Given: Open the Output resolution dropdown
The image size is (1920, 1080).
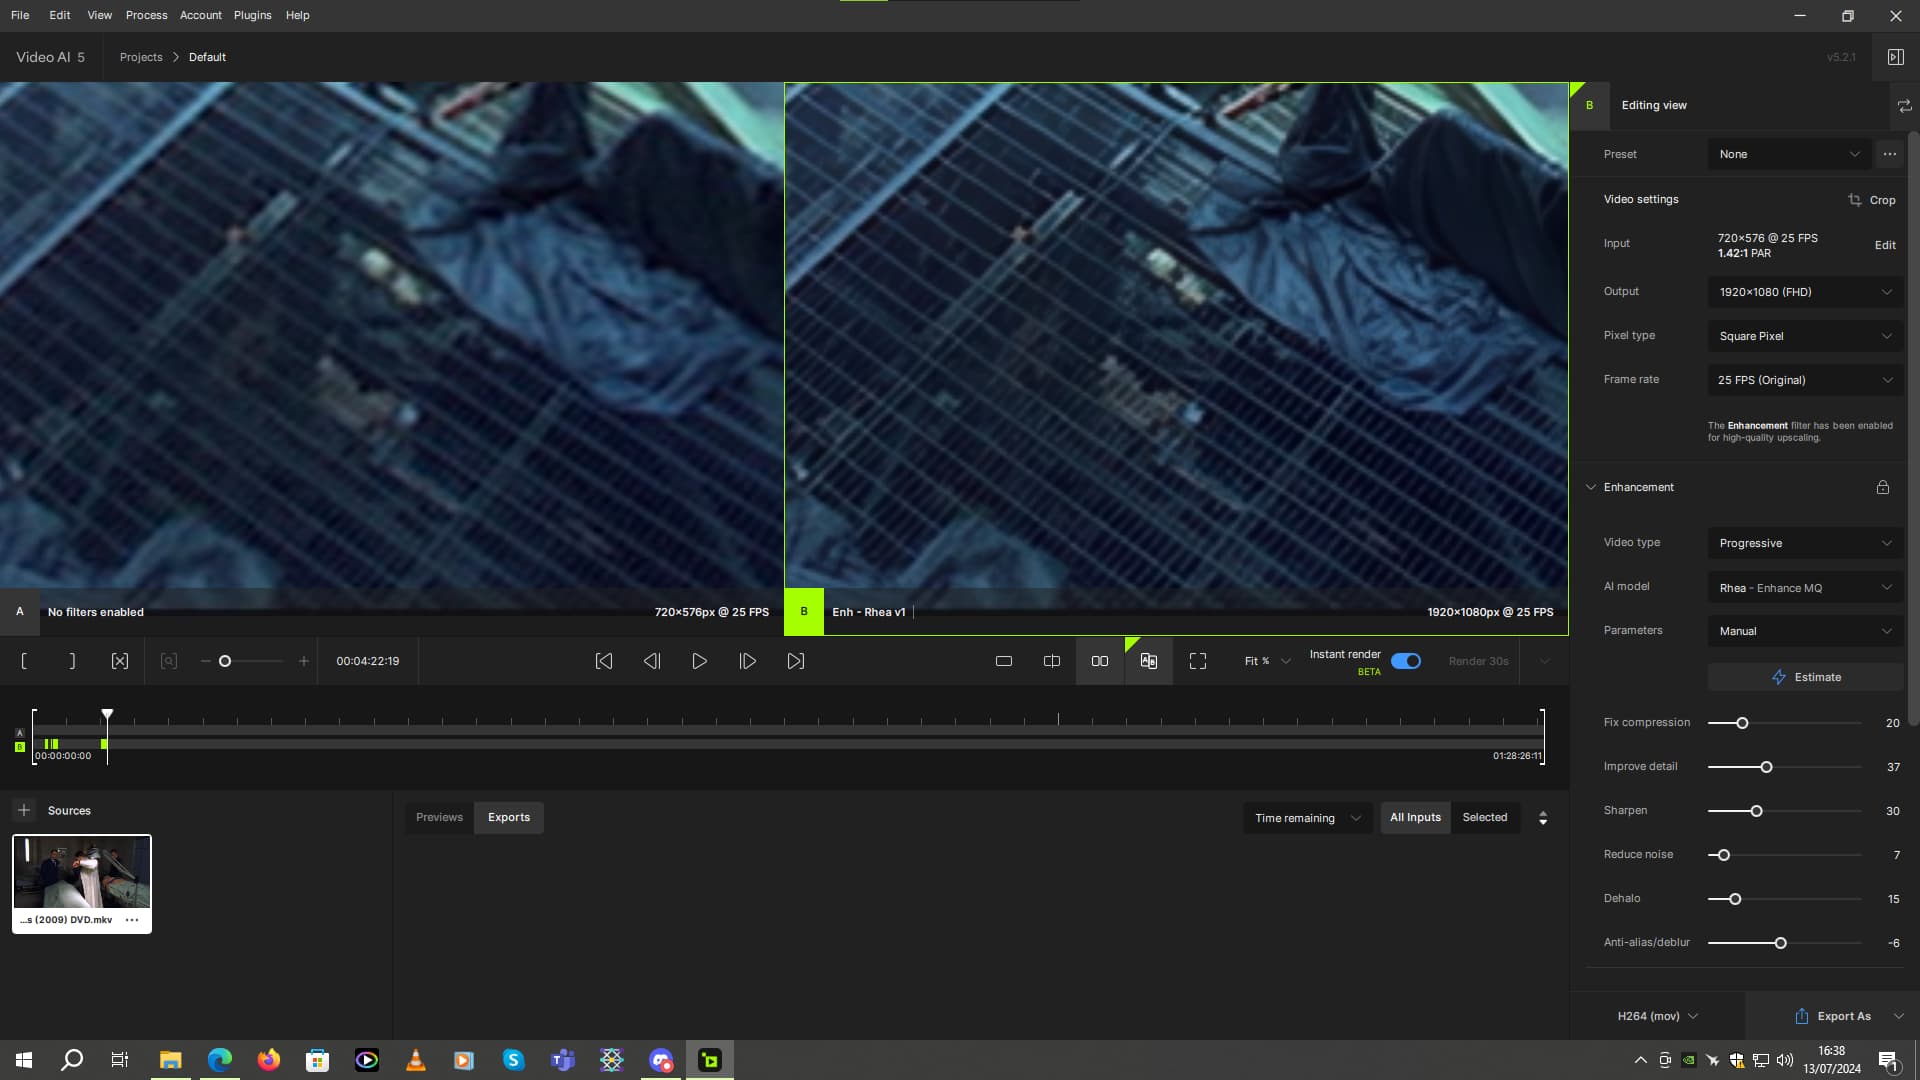Looking at the screenshot, I should point(1805,292).
